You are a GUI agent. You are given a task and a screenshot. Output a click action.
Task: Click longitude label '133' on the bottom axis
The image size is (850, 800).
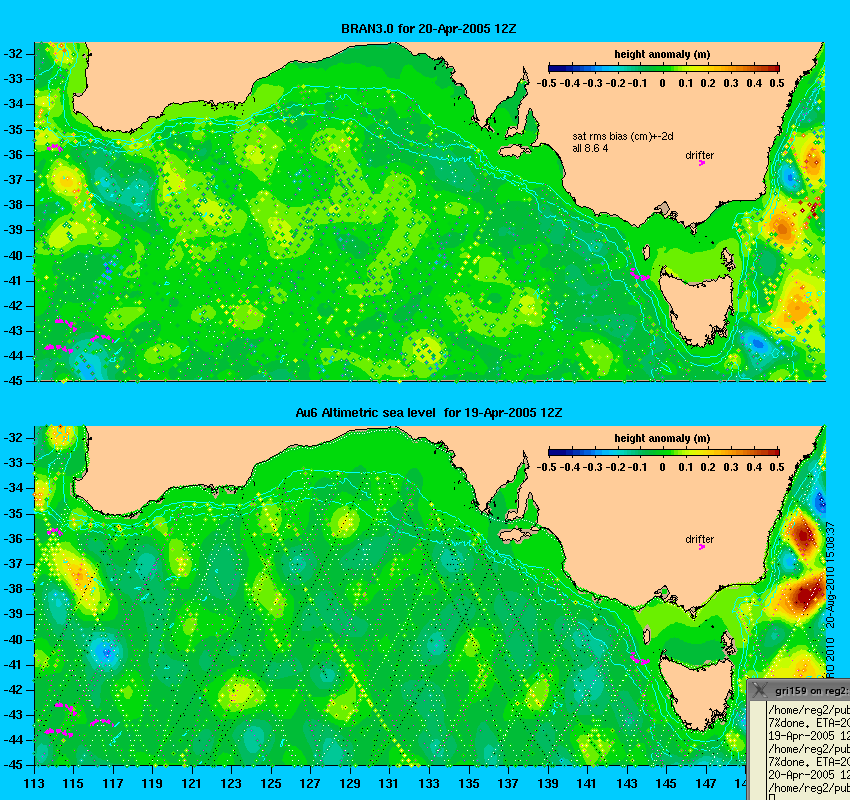429,784
